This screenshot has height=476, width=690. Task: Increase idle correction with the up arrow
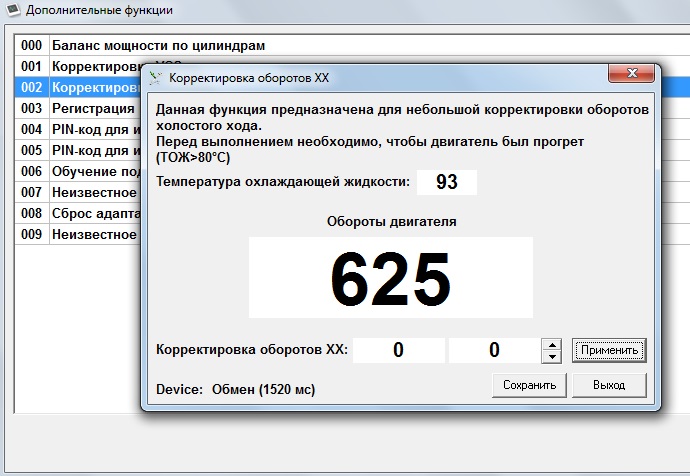[551, 345]
